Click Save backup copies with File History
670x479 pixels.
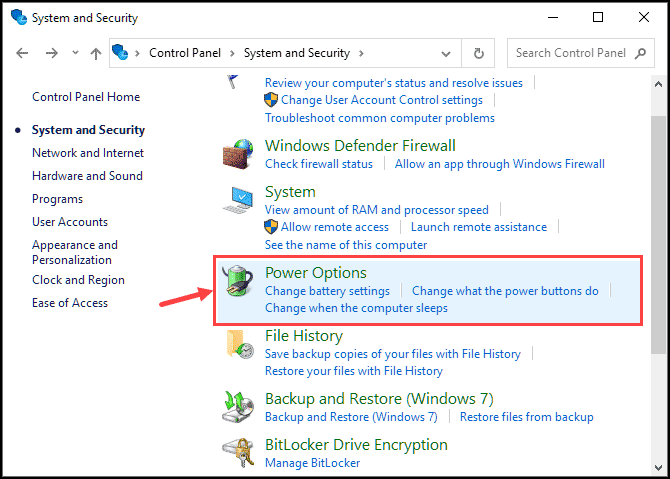pos(393,354)
